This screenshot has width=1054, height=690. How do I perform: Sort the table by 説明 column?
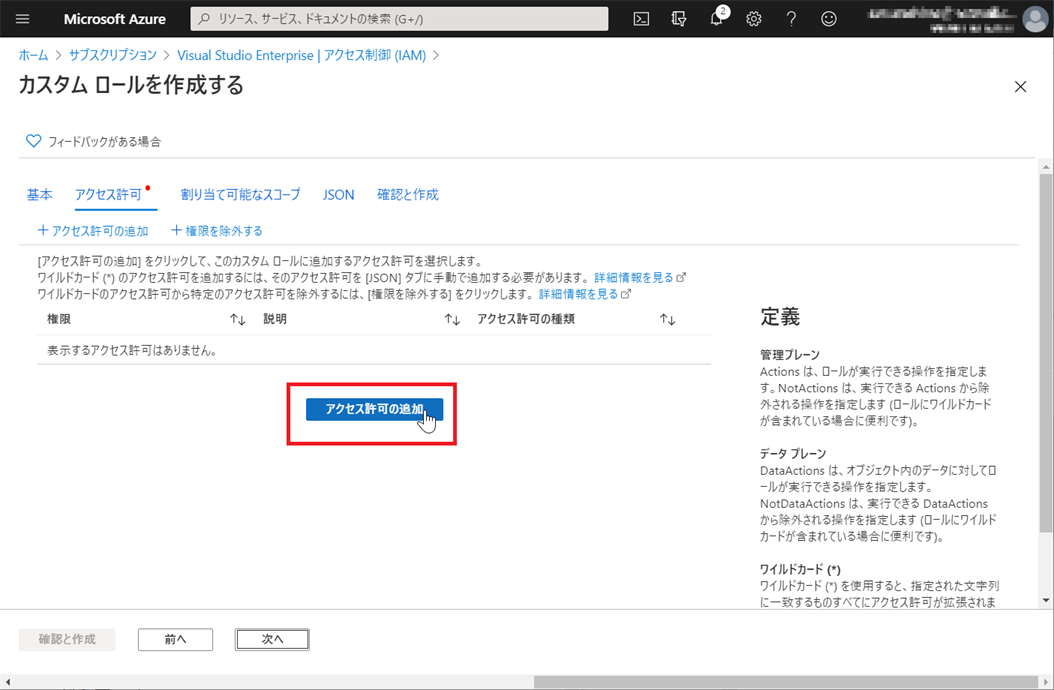pyautogui.click(x=452, y=319)
